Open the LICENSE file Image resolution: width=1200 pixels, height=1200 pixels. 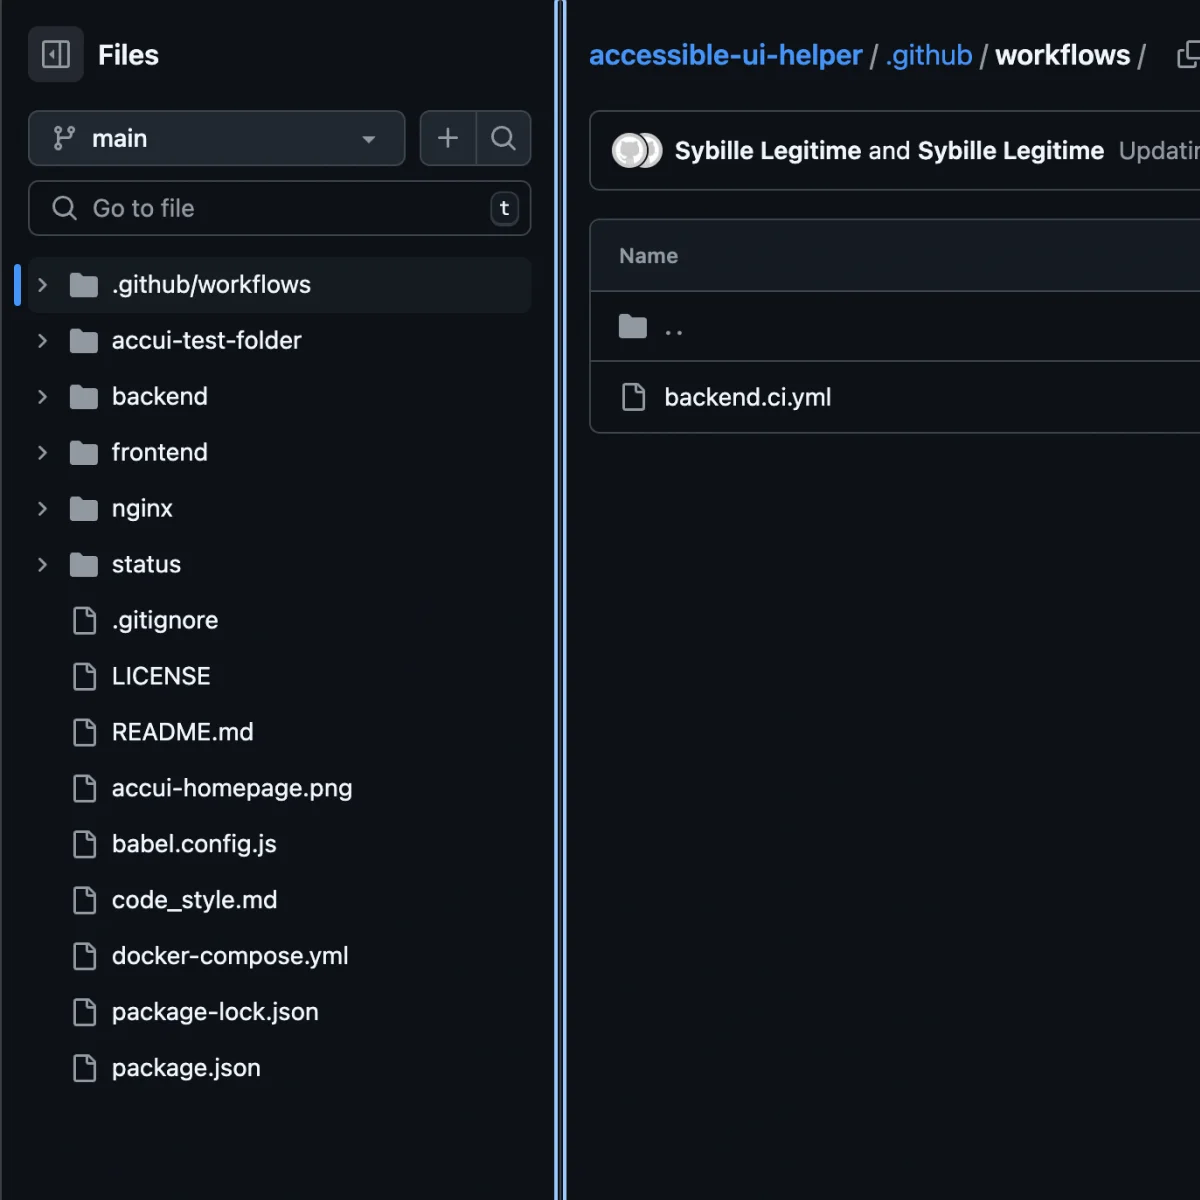point(161,677)
